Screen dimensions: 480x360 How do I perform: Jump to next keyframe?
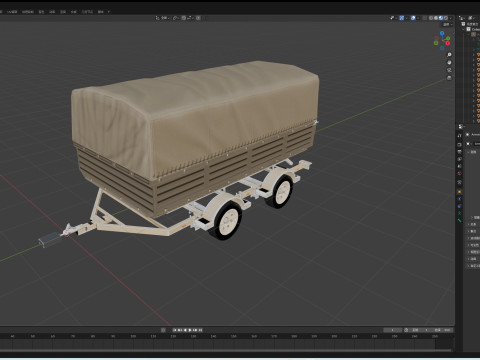coord(195,330)
